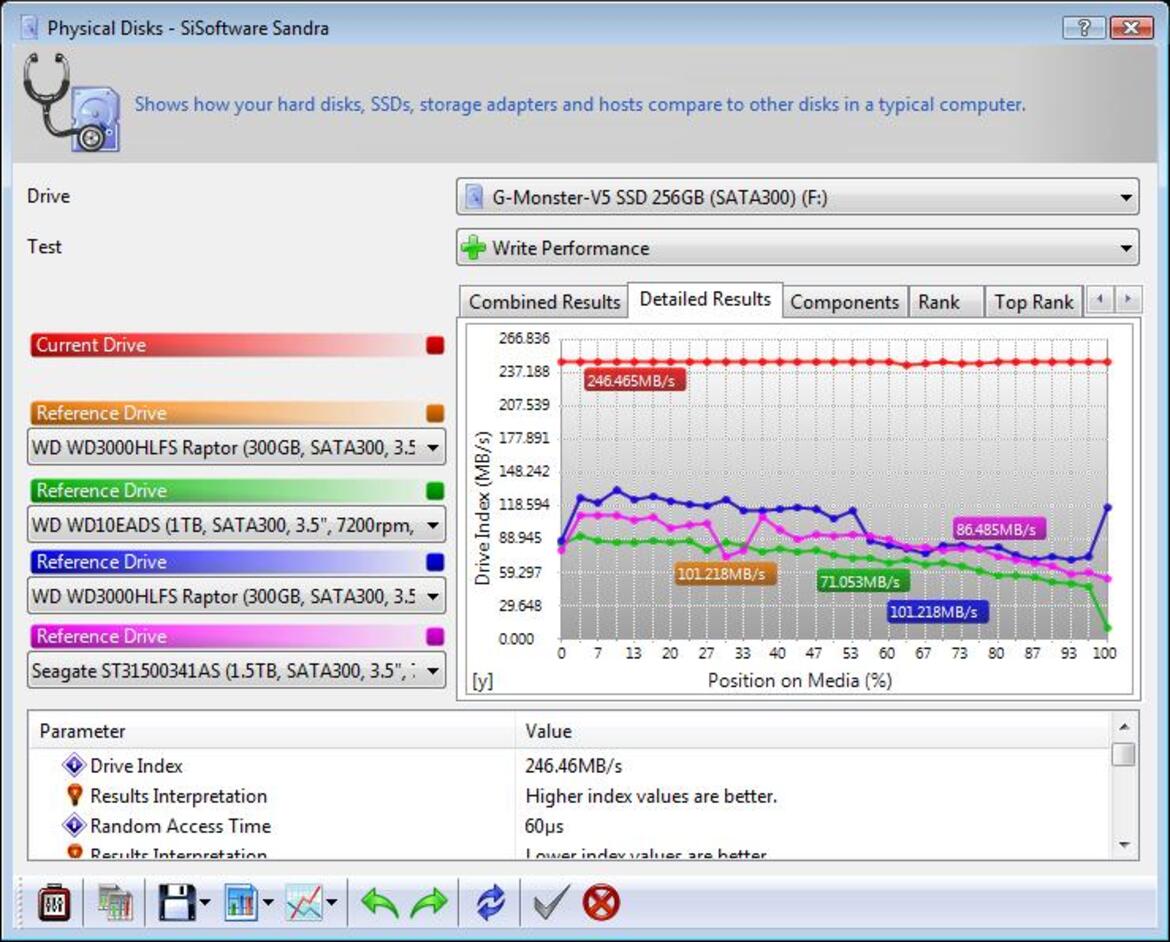Click the [y] axis button below chart

point(483,681)
